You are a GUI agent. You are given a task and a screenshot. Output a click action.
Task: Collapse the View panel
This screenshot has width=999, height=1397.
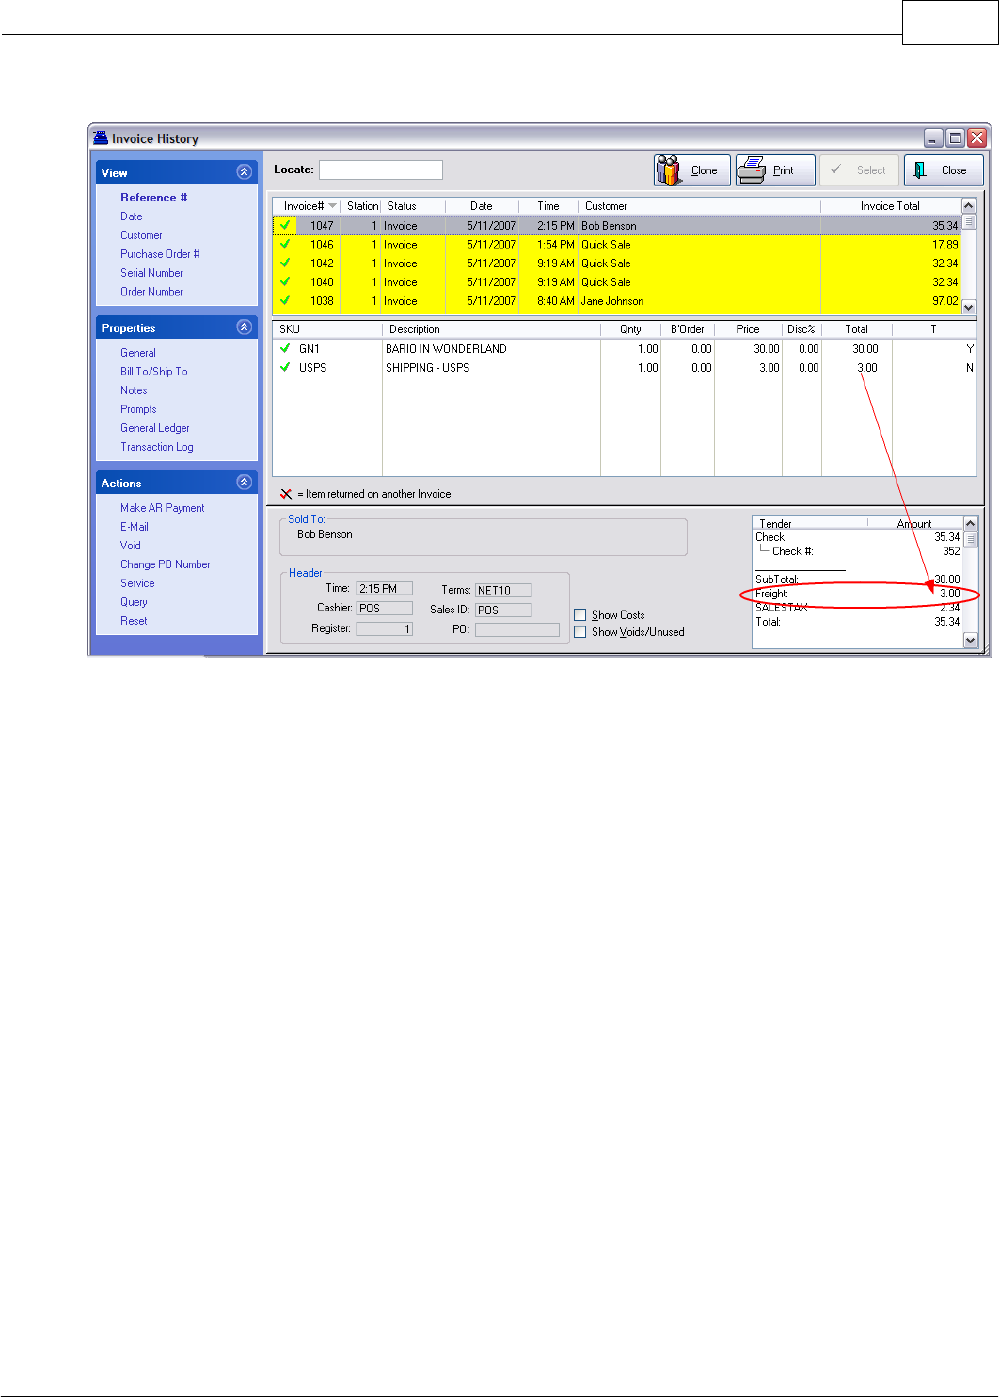(244, 172)
